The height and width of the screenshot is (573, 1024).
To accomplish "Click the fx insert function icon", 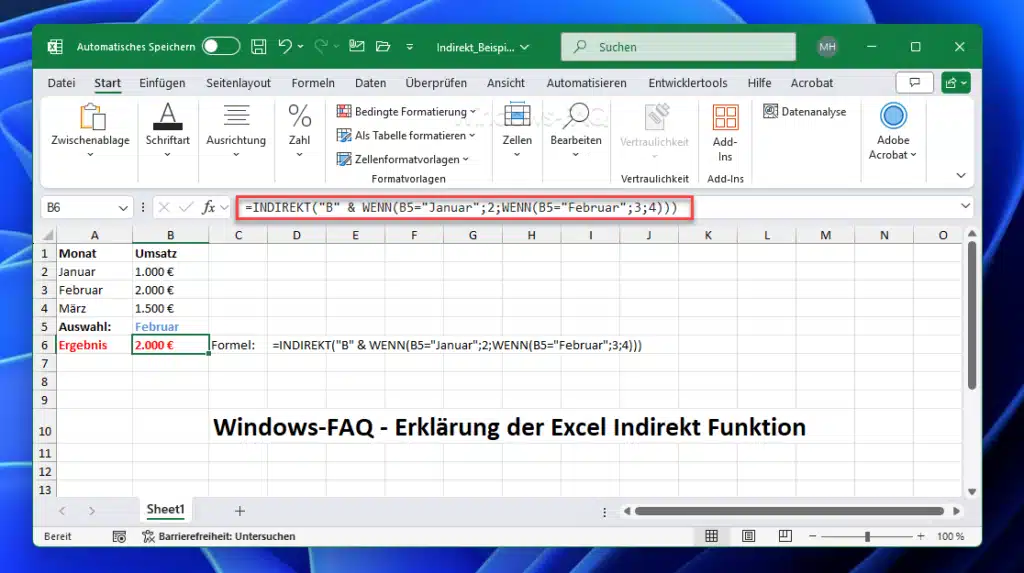I will coord(209,208).
